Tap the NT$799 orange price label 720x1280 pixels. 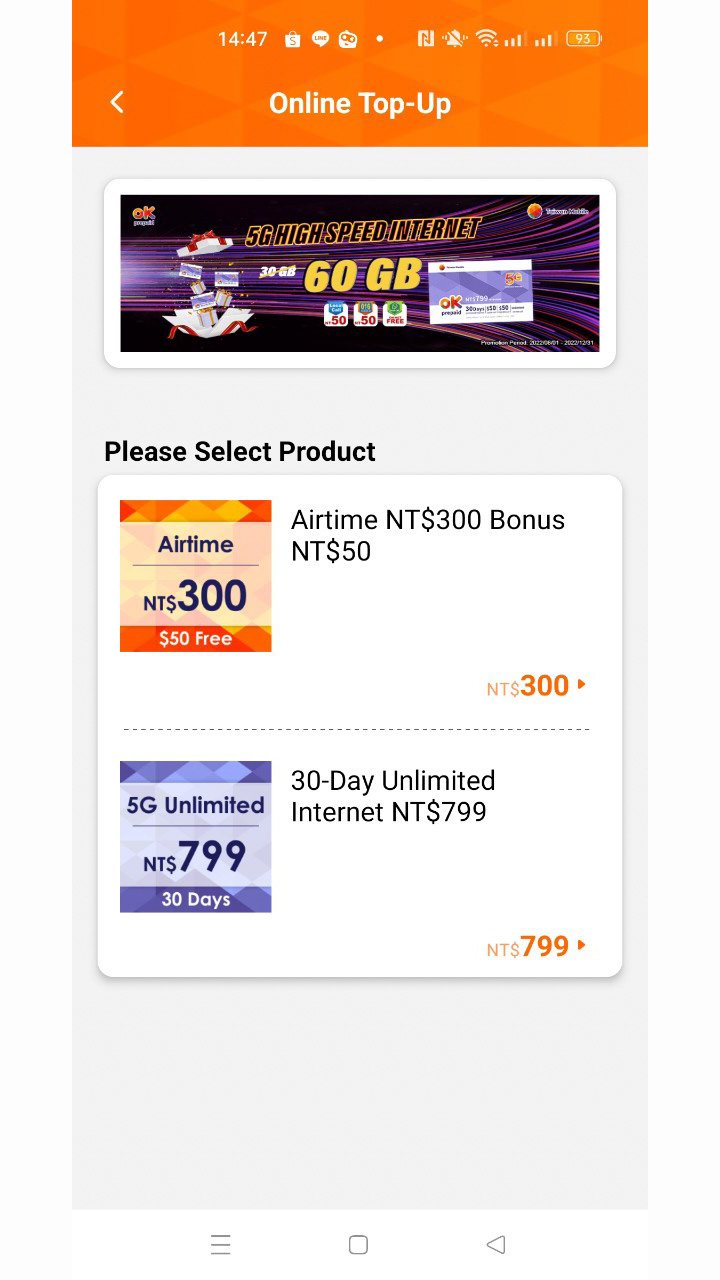click(528, 946)
